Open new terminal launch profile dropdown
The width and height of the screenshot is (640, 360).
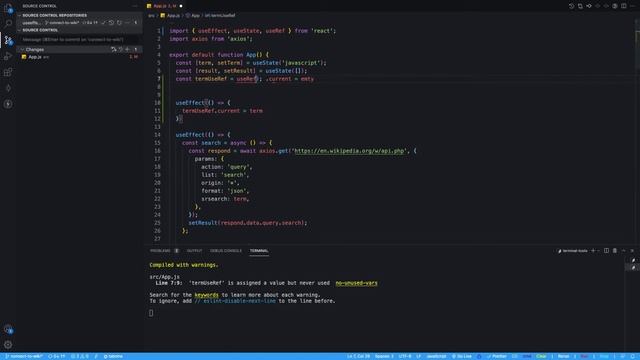598,251
